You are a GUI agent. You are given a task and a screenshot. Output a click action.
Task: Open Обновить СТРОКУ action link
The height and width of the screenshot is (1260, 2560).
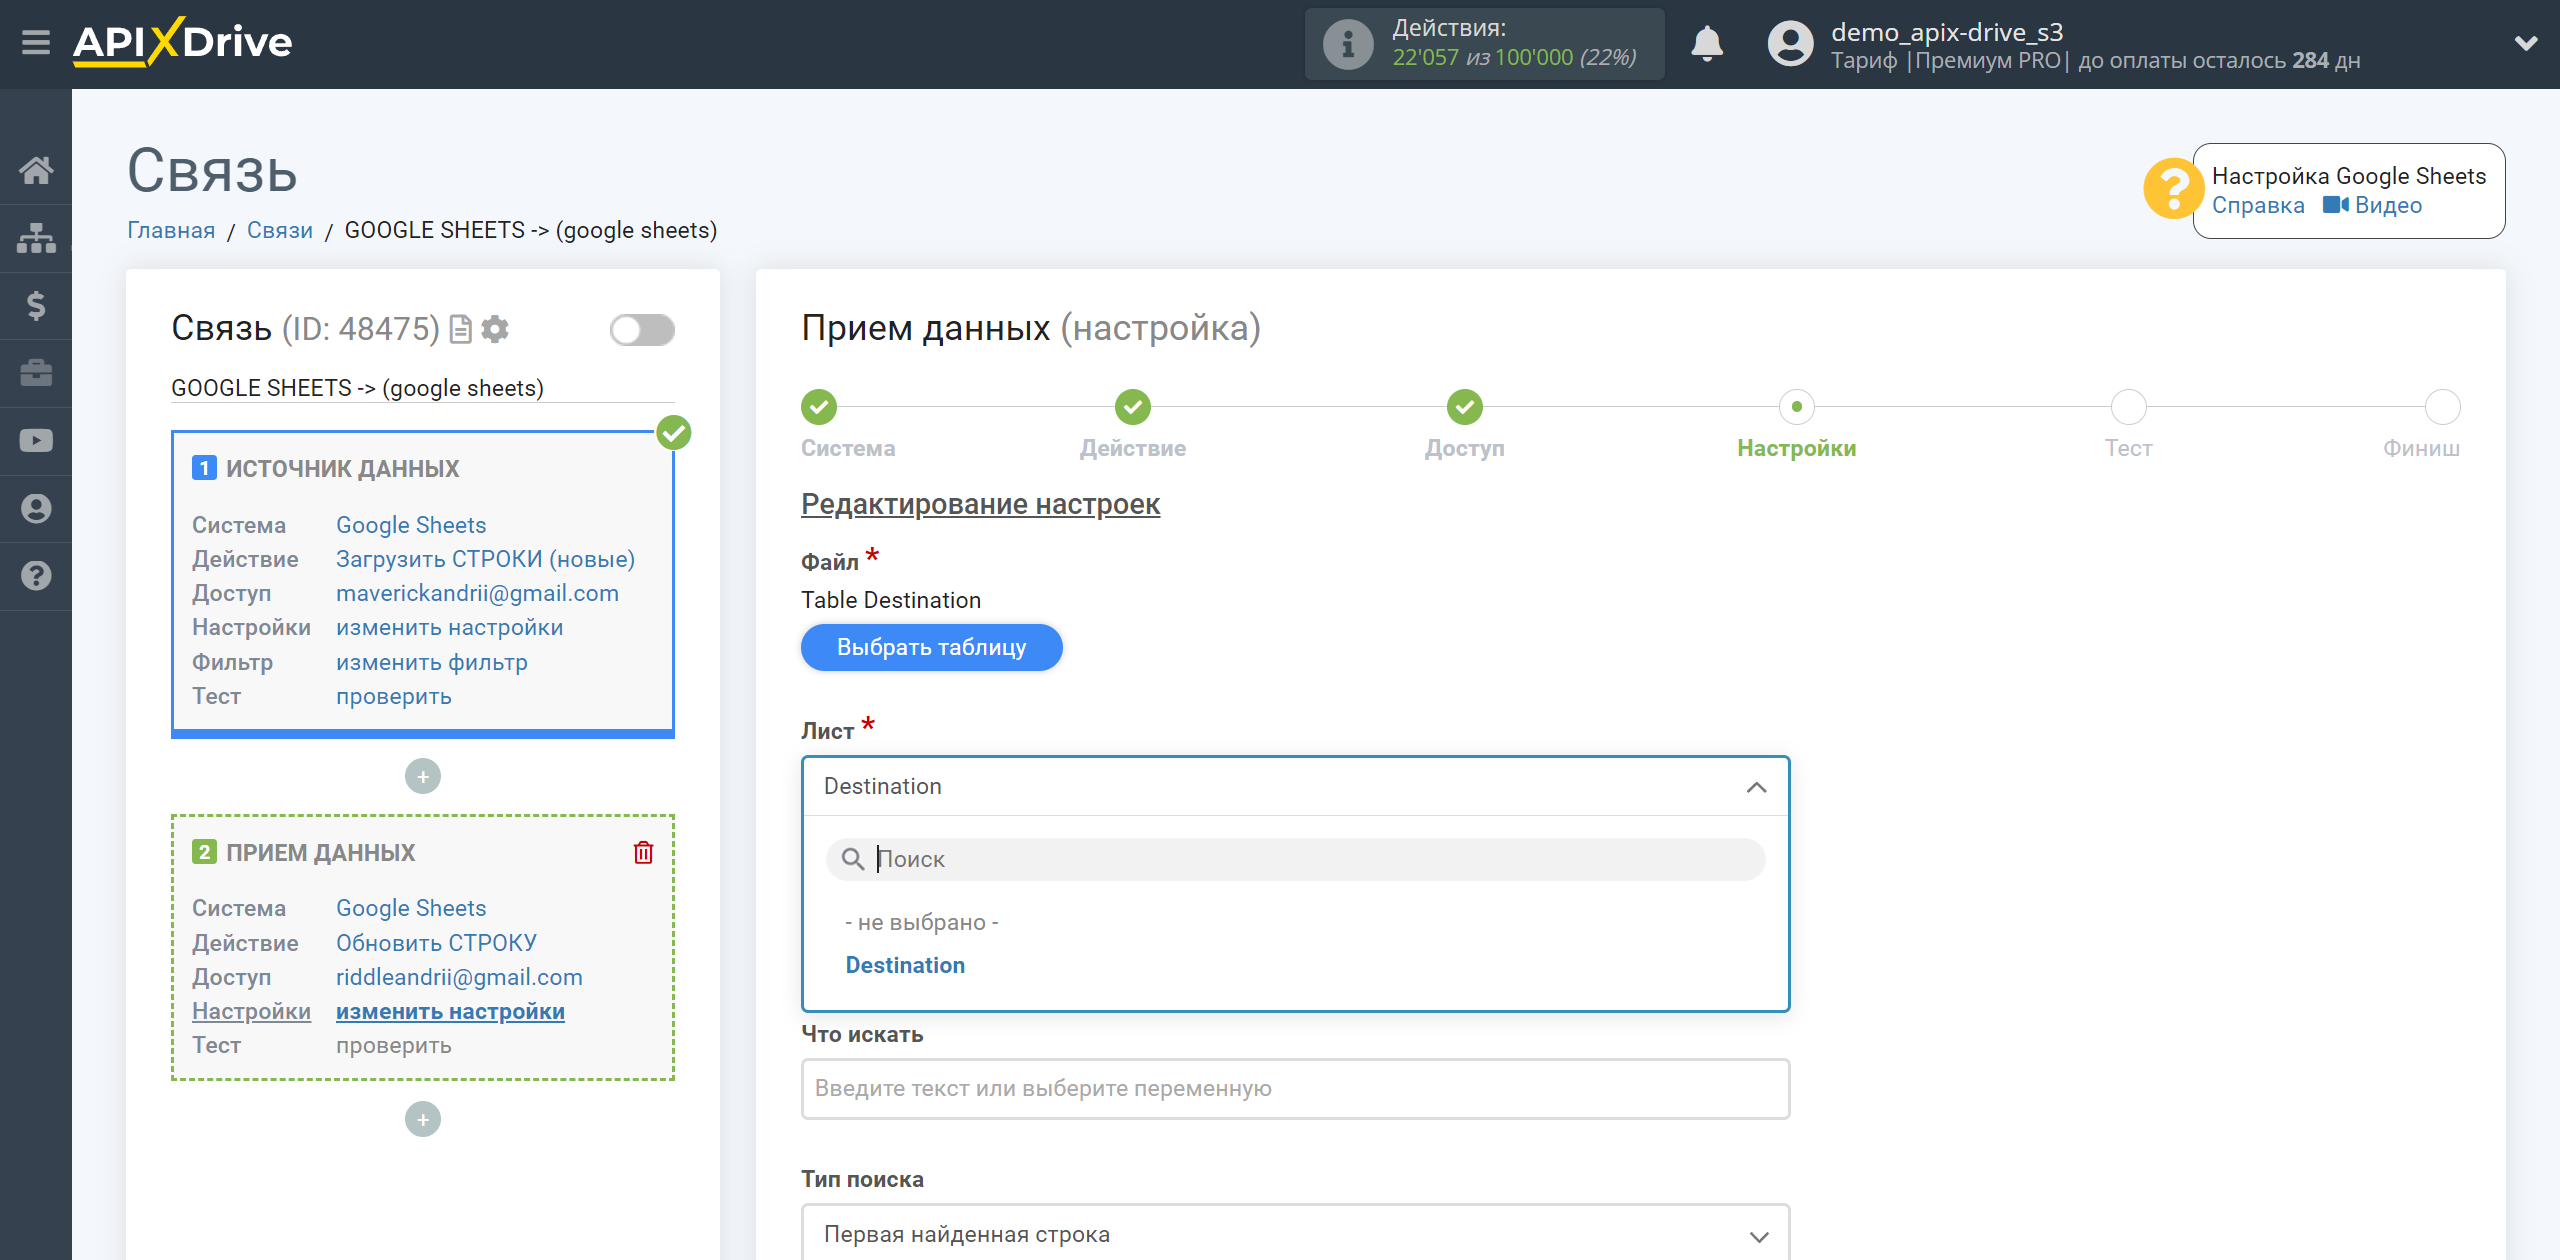(x=436, y=943)
